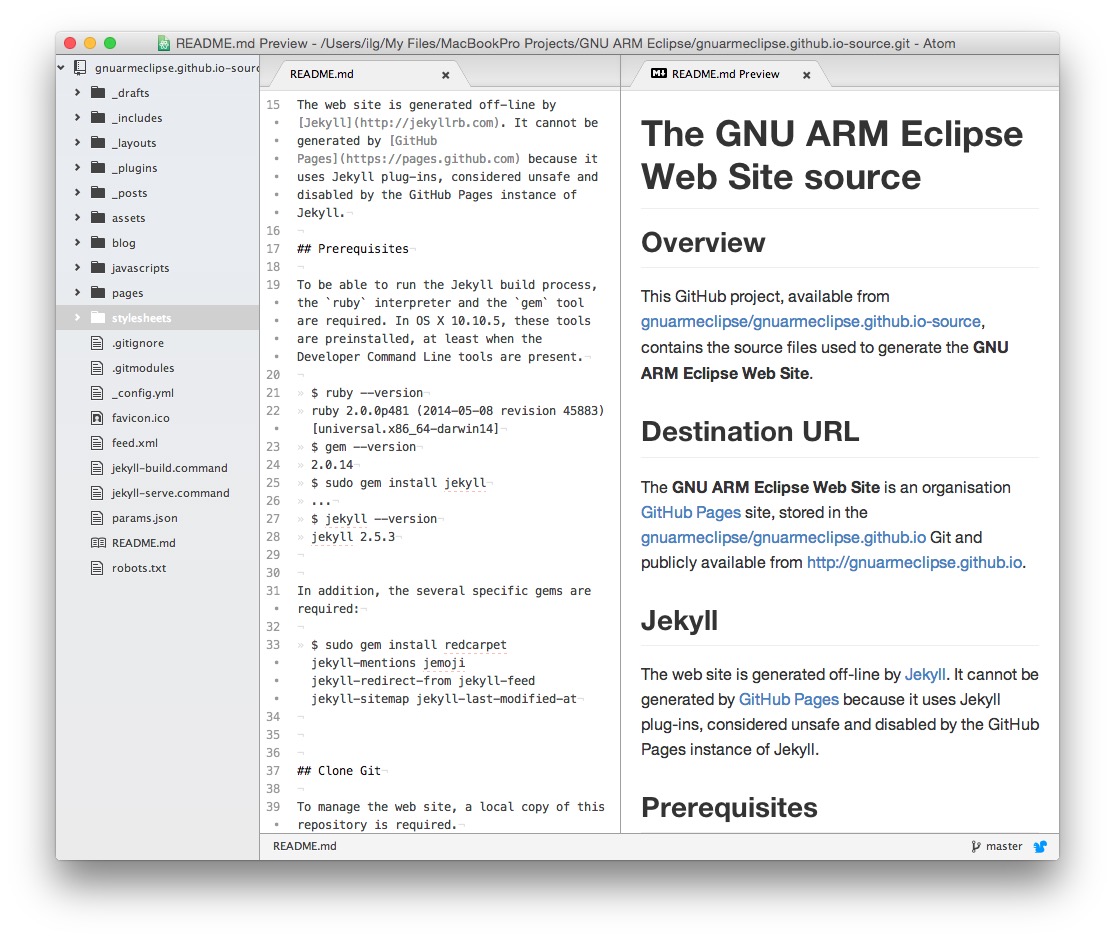The height and width of the screenshot is (940, 1115).
Task: Select _config.yml file name in tree
Action: (x=143, y=392)
